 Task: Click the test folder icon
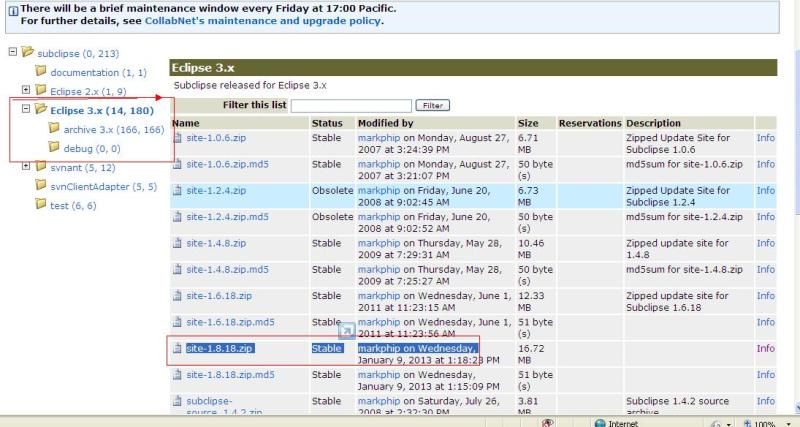41,204
